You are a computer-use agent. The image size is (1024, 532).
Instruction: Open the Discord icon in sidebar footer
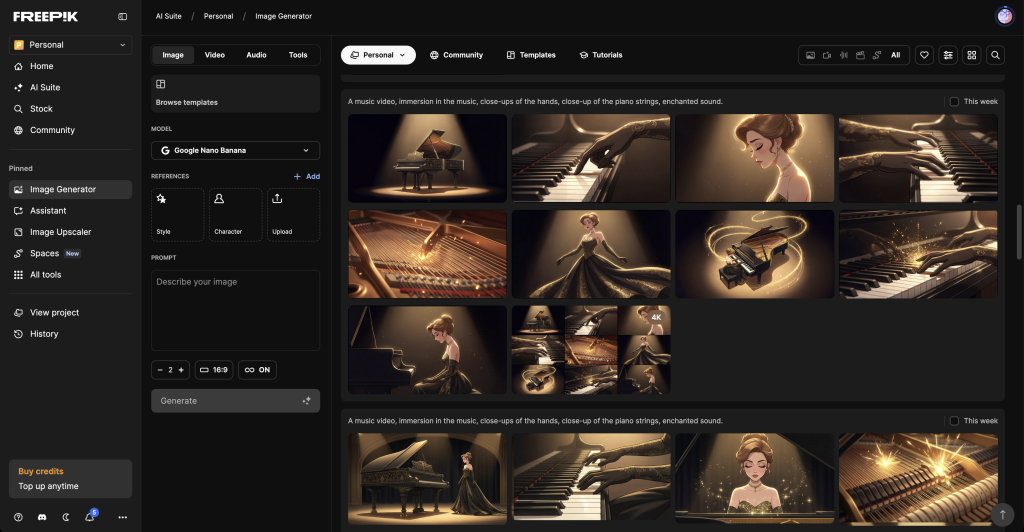(x=42, y=517)
